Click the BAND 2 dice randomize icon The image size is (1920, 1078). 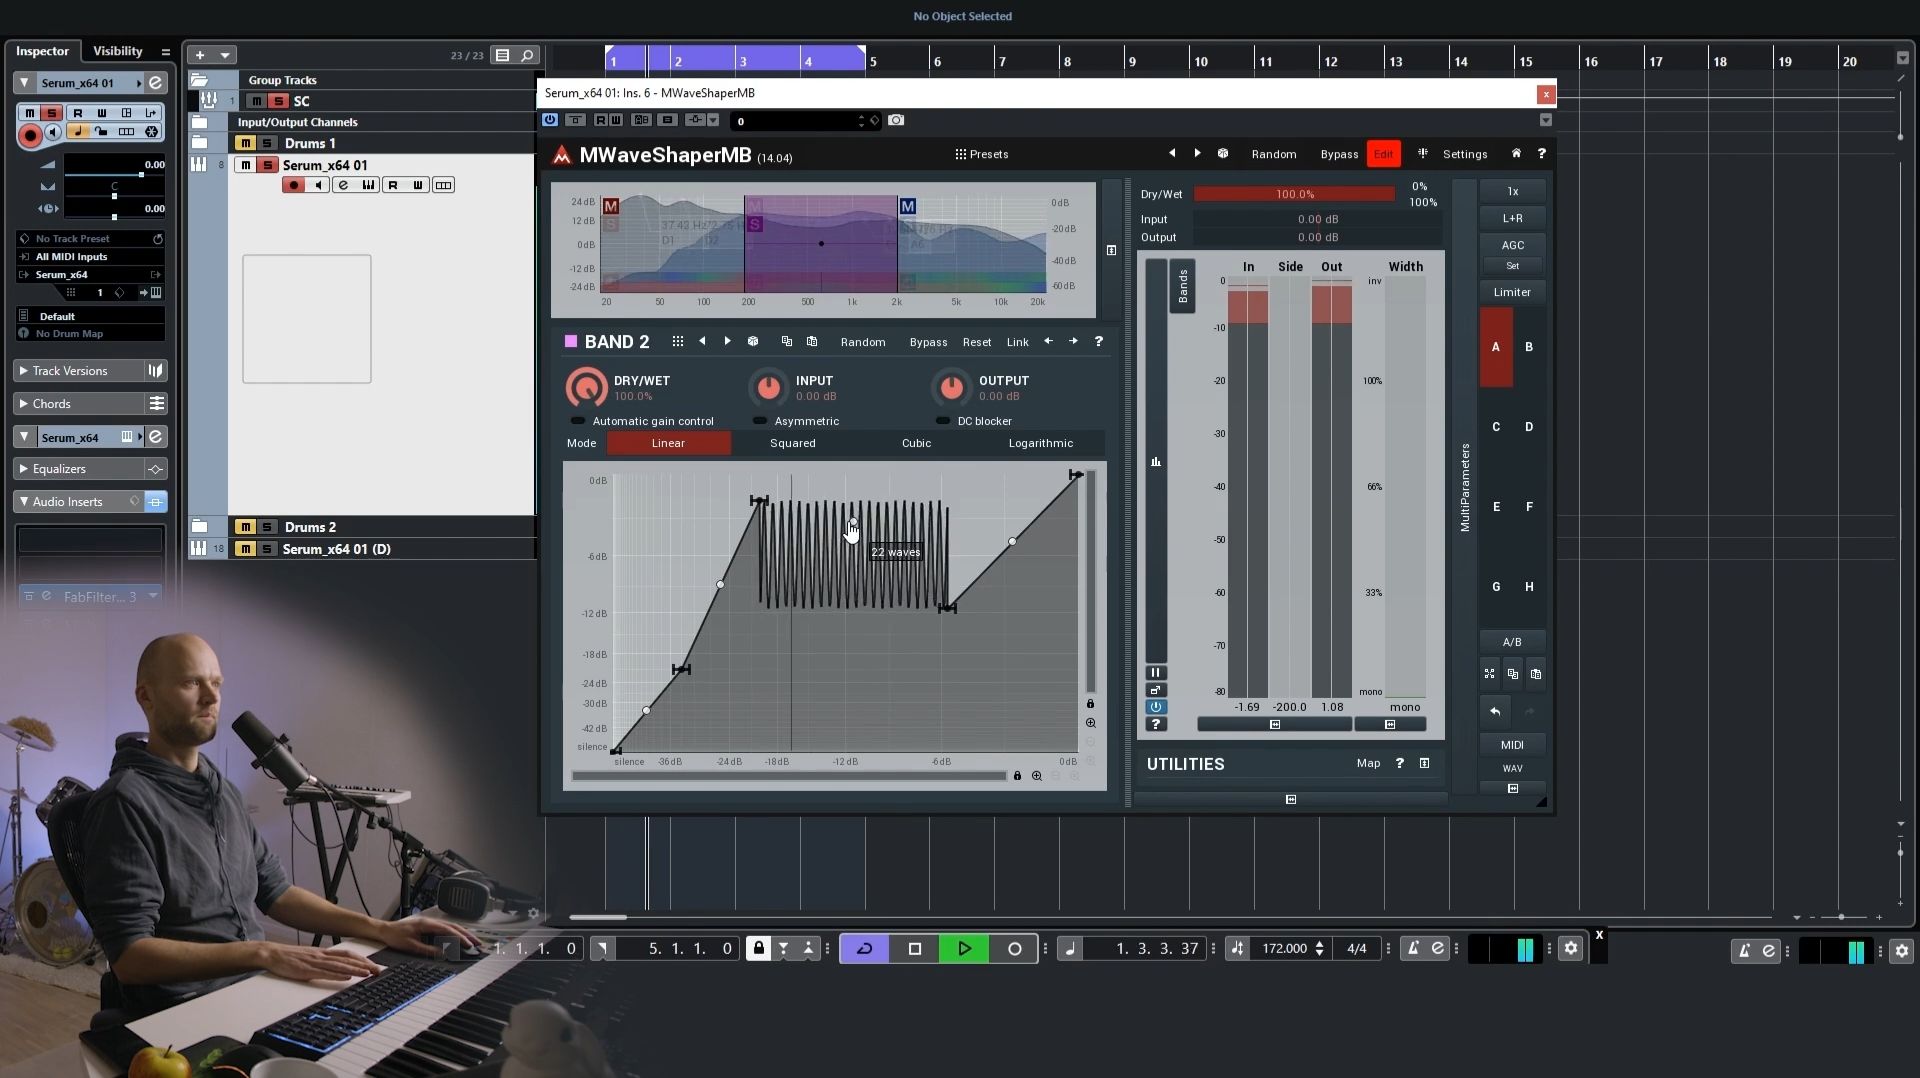(x=753, y=342)
